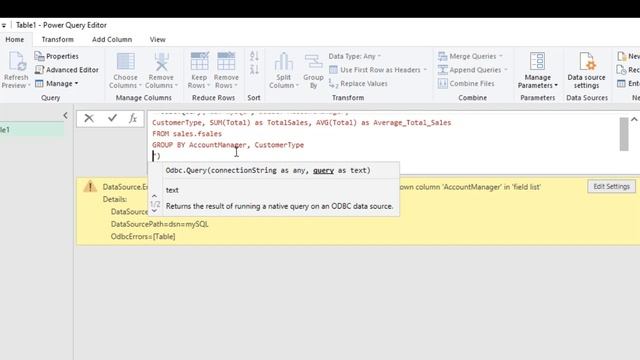Collapse the queries pane with the chevron
The image size is (640, 360).
(x=65, y=116)
